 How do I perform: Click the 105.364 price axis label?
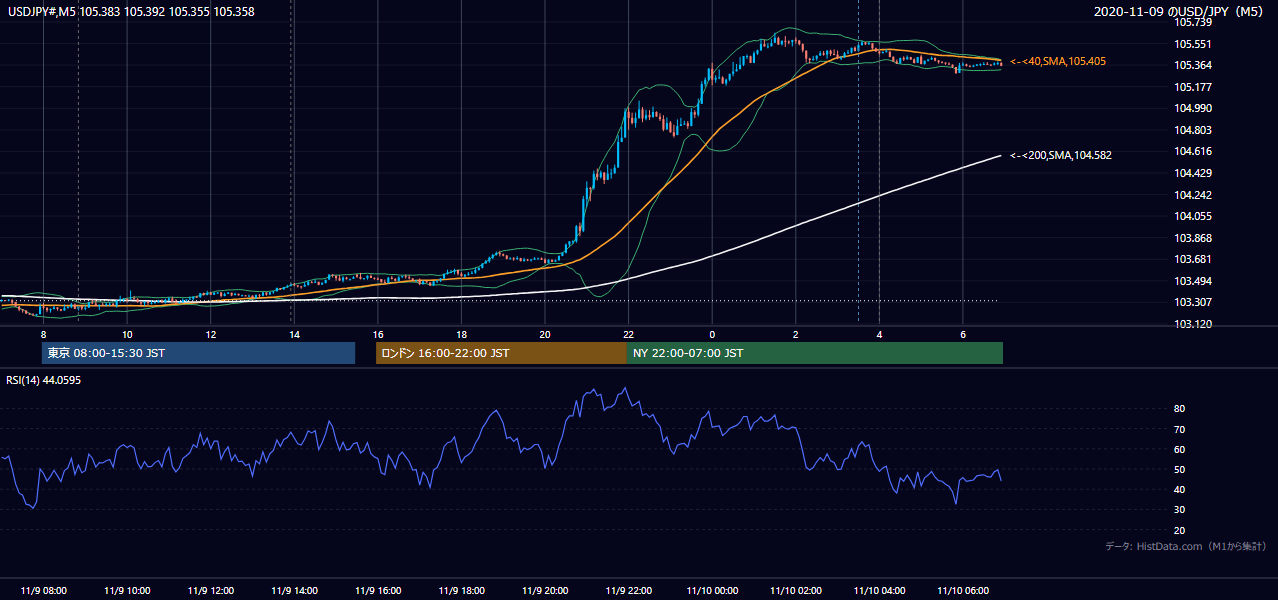point(1193,65)
